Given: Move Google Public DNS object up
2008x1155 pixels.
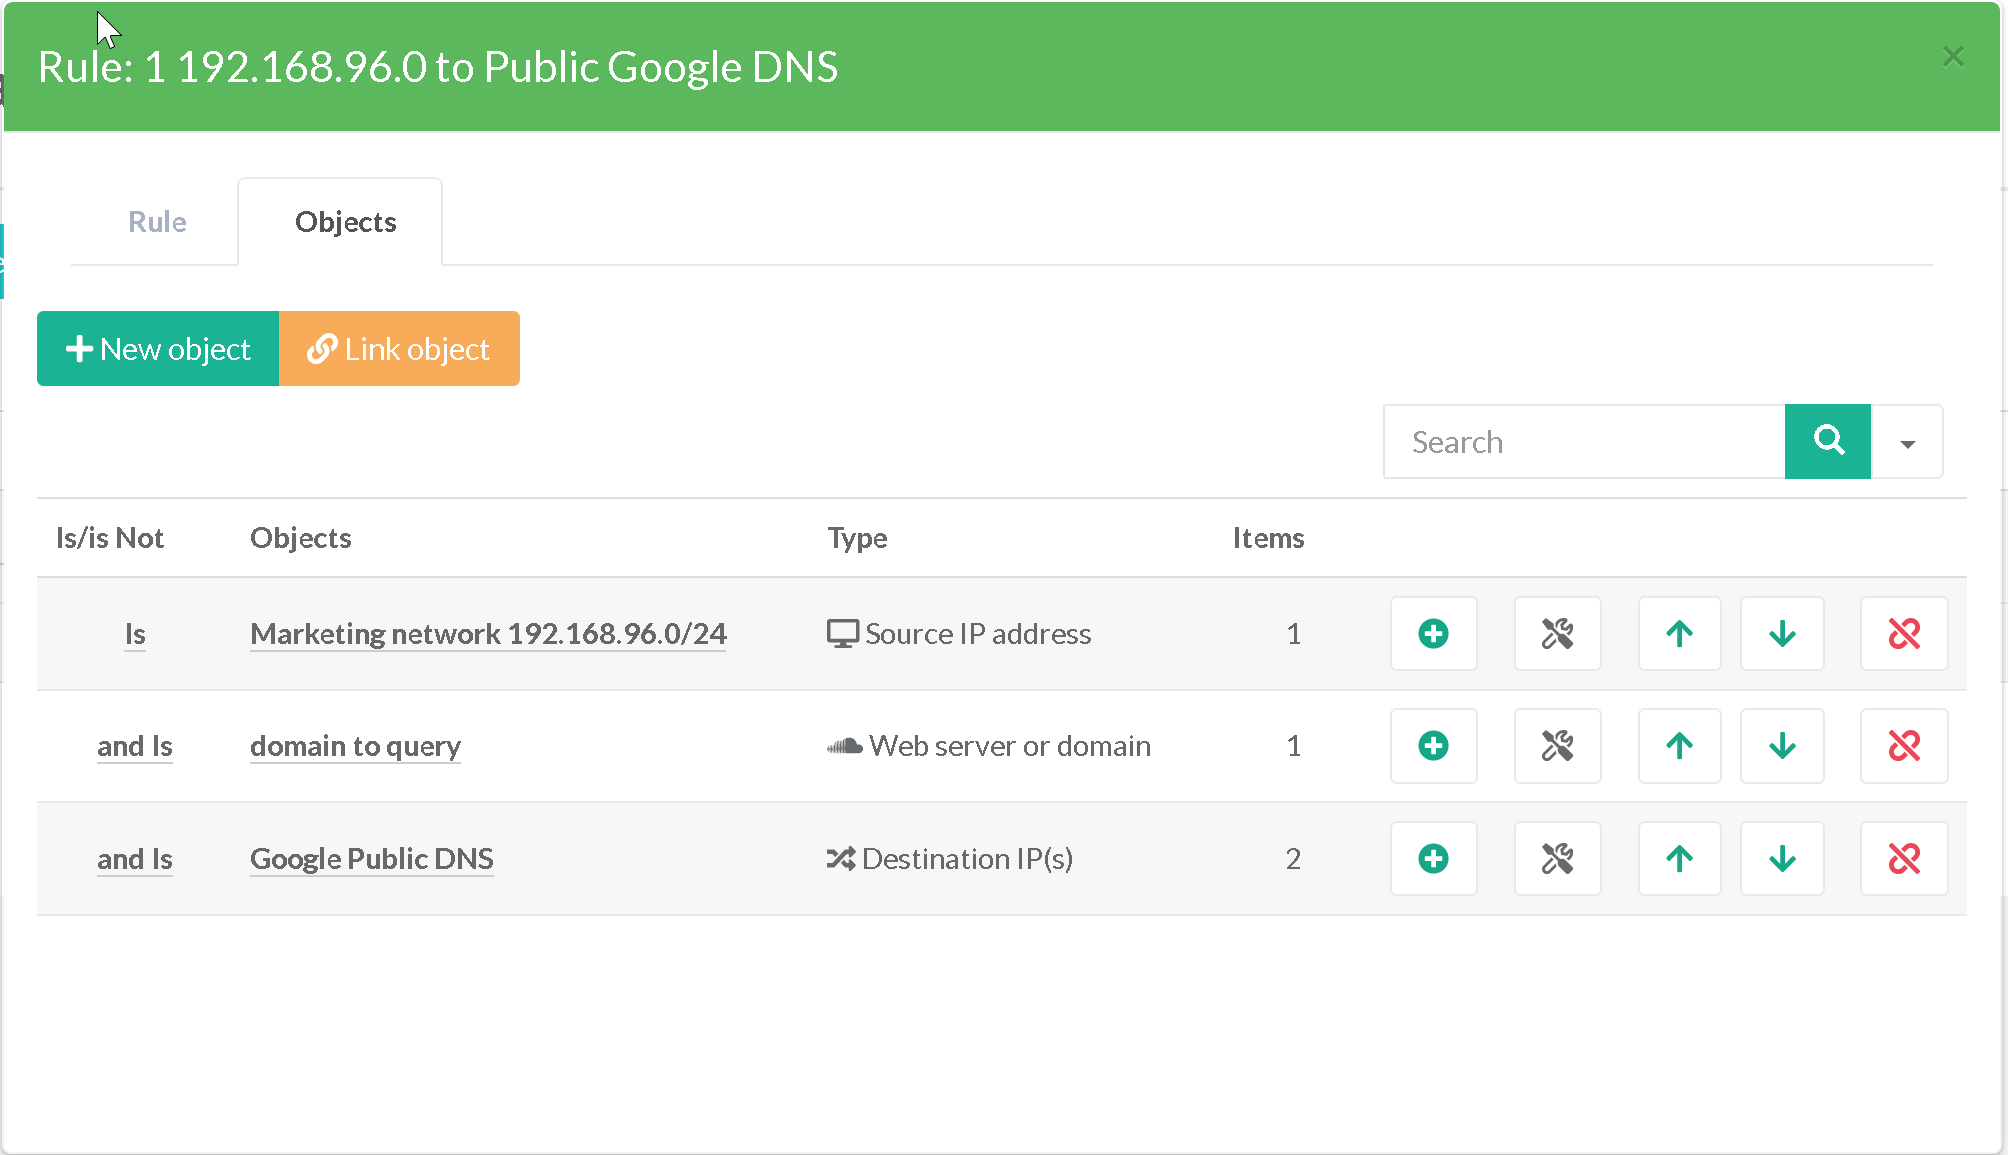Looking at the screenshot, I should (x=1679, y=858).
